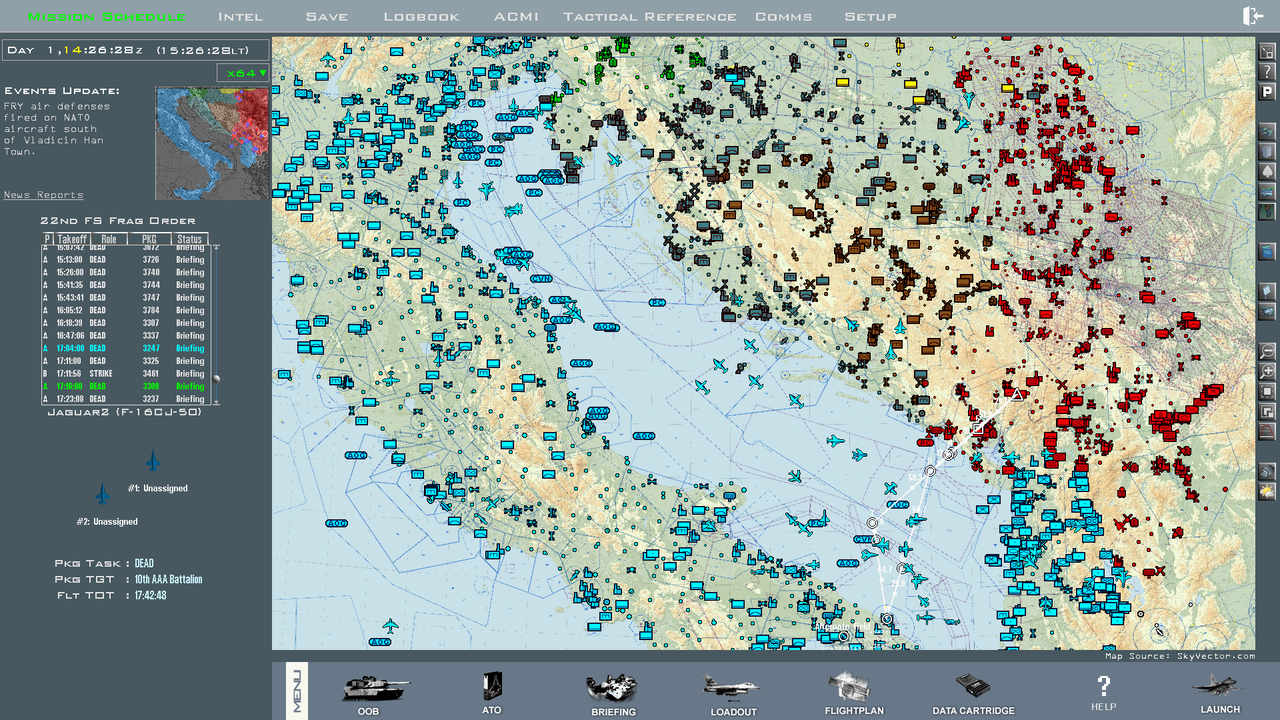Click the frag order scroll down arrow
Image resolution: width=1280 pixels, height=720 pixels.
click(x=216, y=400)
